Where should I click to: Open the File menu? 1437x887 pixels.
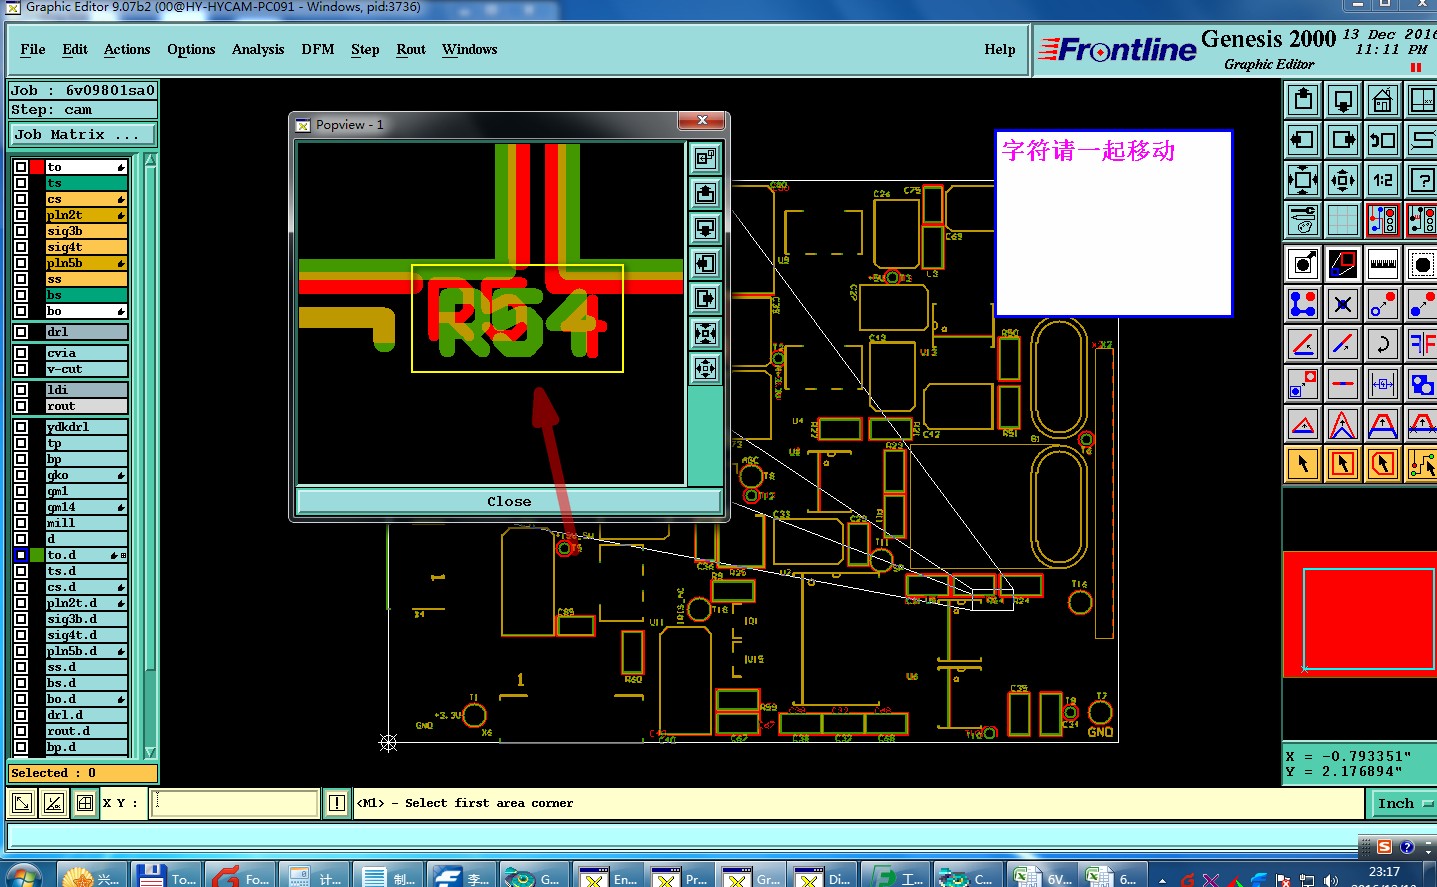[33, 49]
